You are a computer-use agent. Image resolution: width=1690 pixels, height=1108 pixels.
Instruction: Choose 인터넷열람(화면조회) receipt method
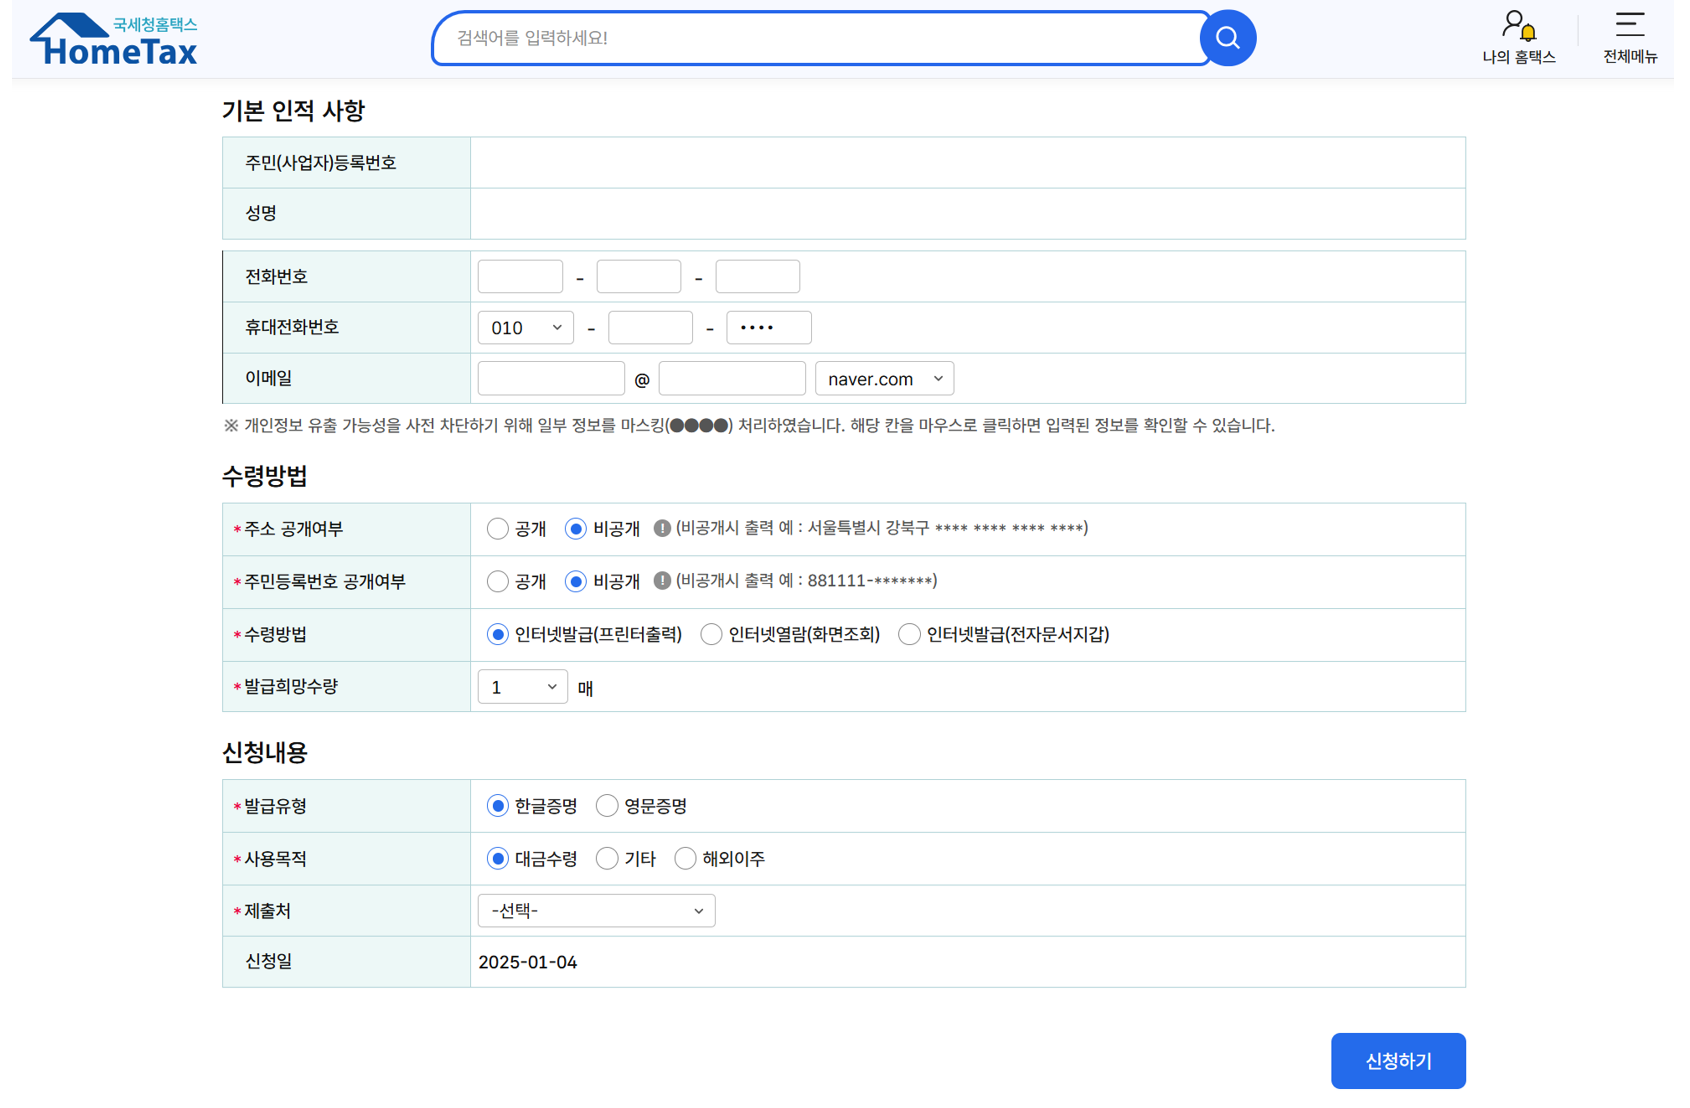[711, 633]
